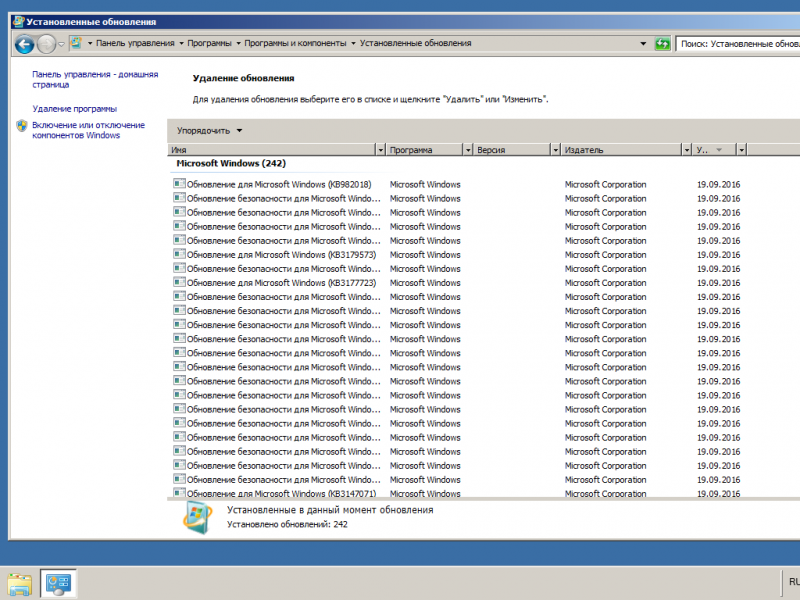Refresh the view using the green arrows button
The width and height of the screenshot is (800, 600).
662,44
